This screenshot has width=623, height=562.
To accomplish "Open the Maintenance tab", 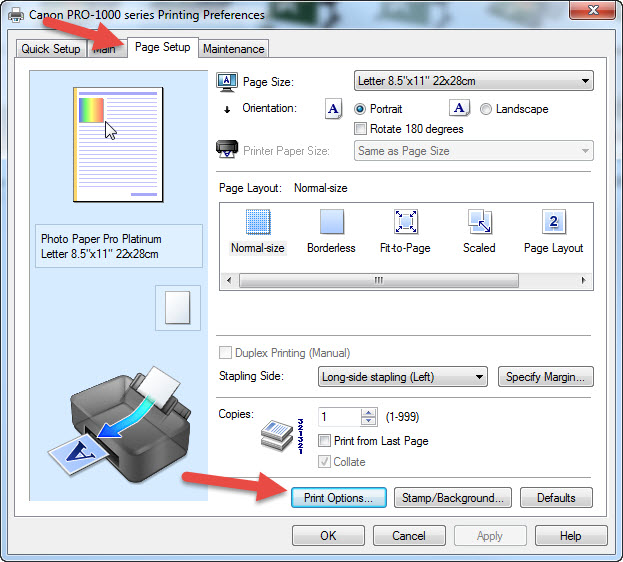I will point(234,49).
